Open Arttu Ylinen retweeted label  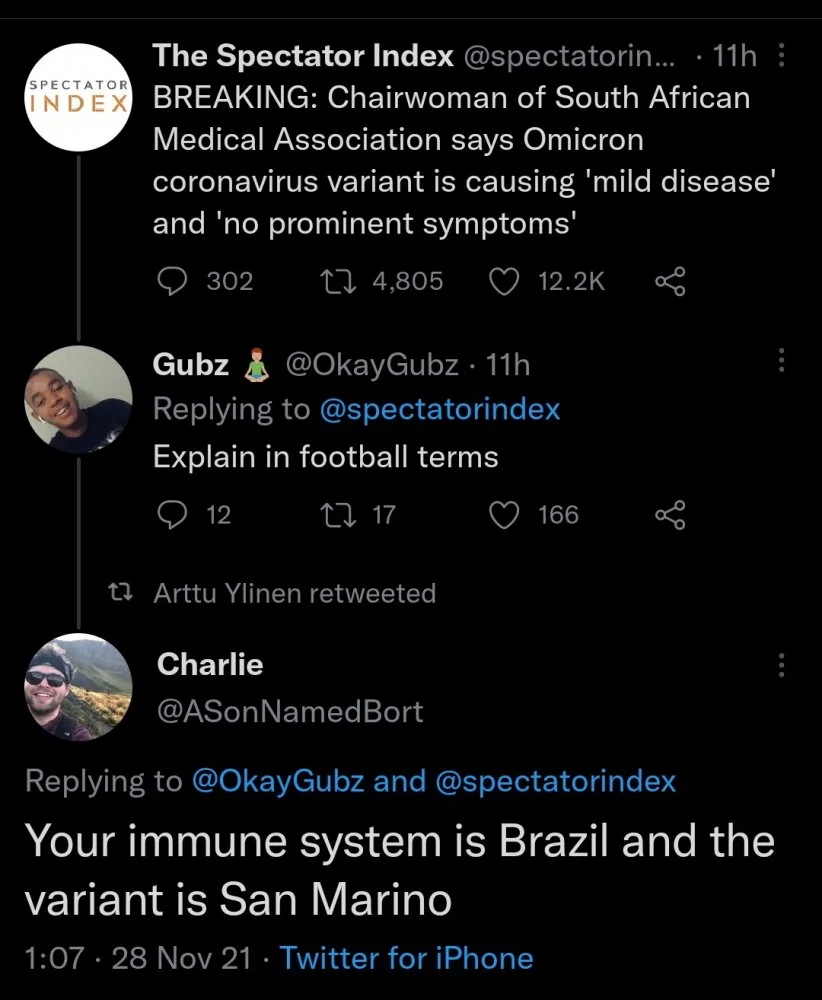pos(294,593)
